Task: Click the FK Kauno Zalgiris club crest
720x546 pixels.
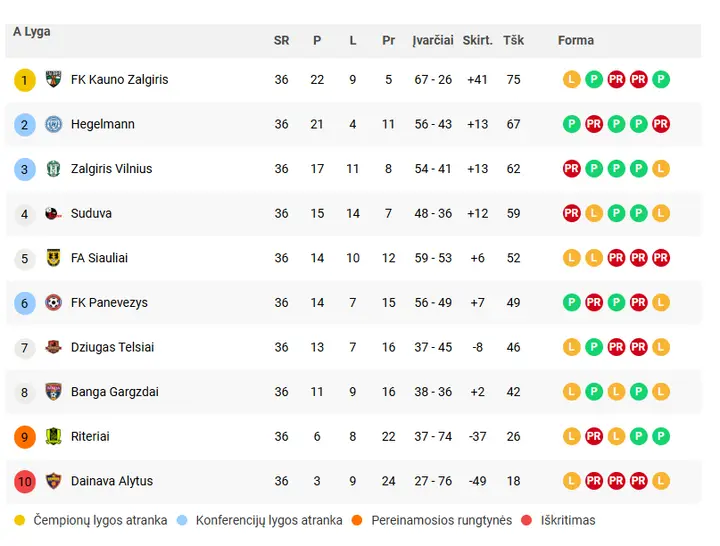Action: 53,79
